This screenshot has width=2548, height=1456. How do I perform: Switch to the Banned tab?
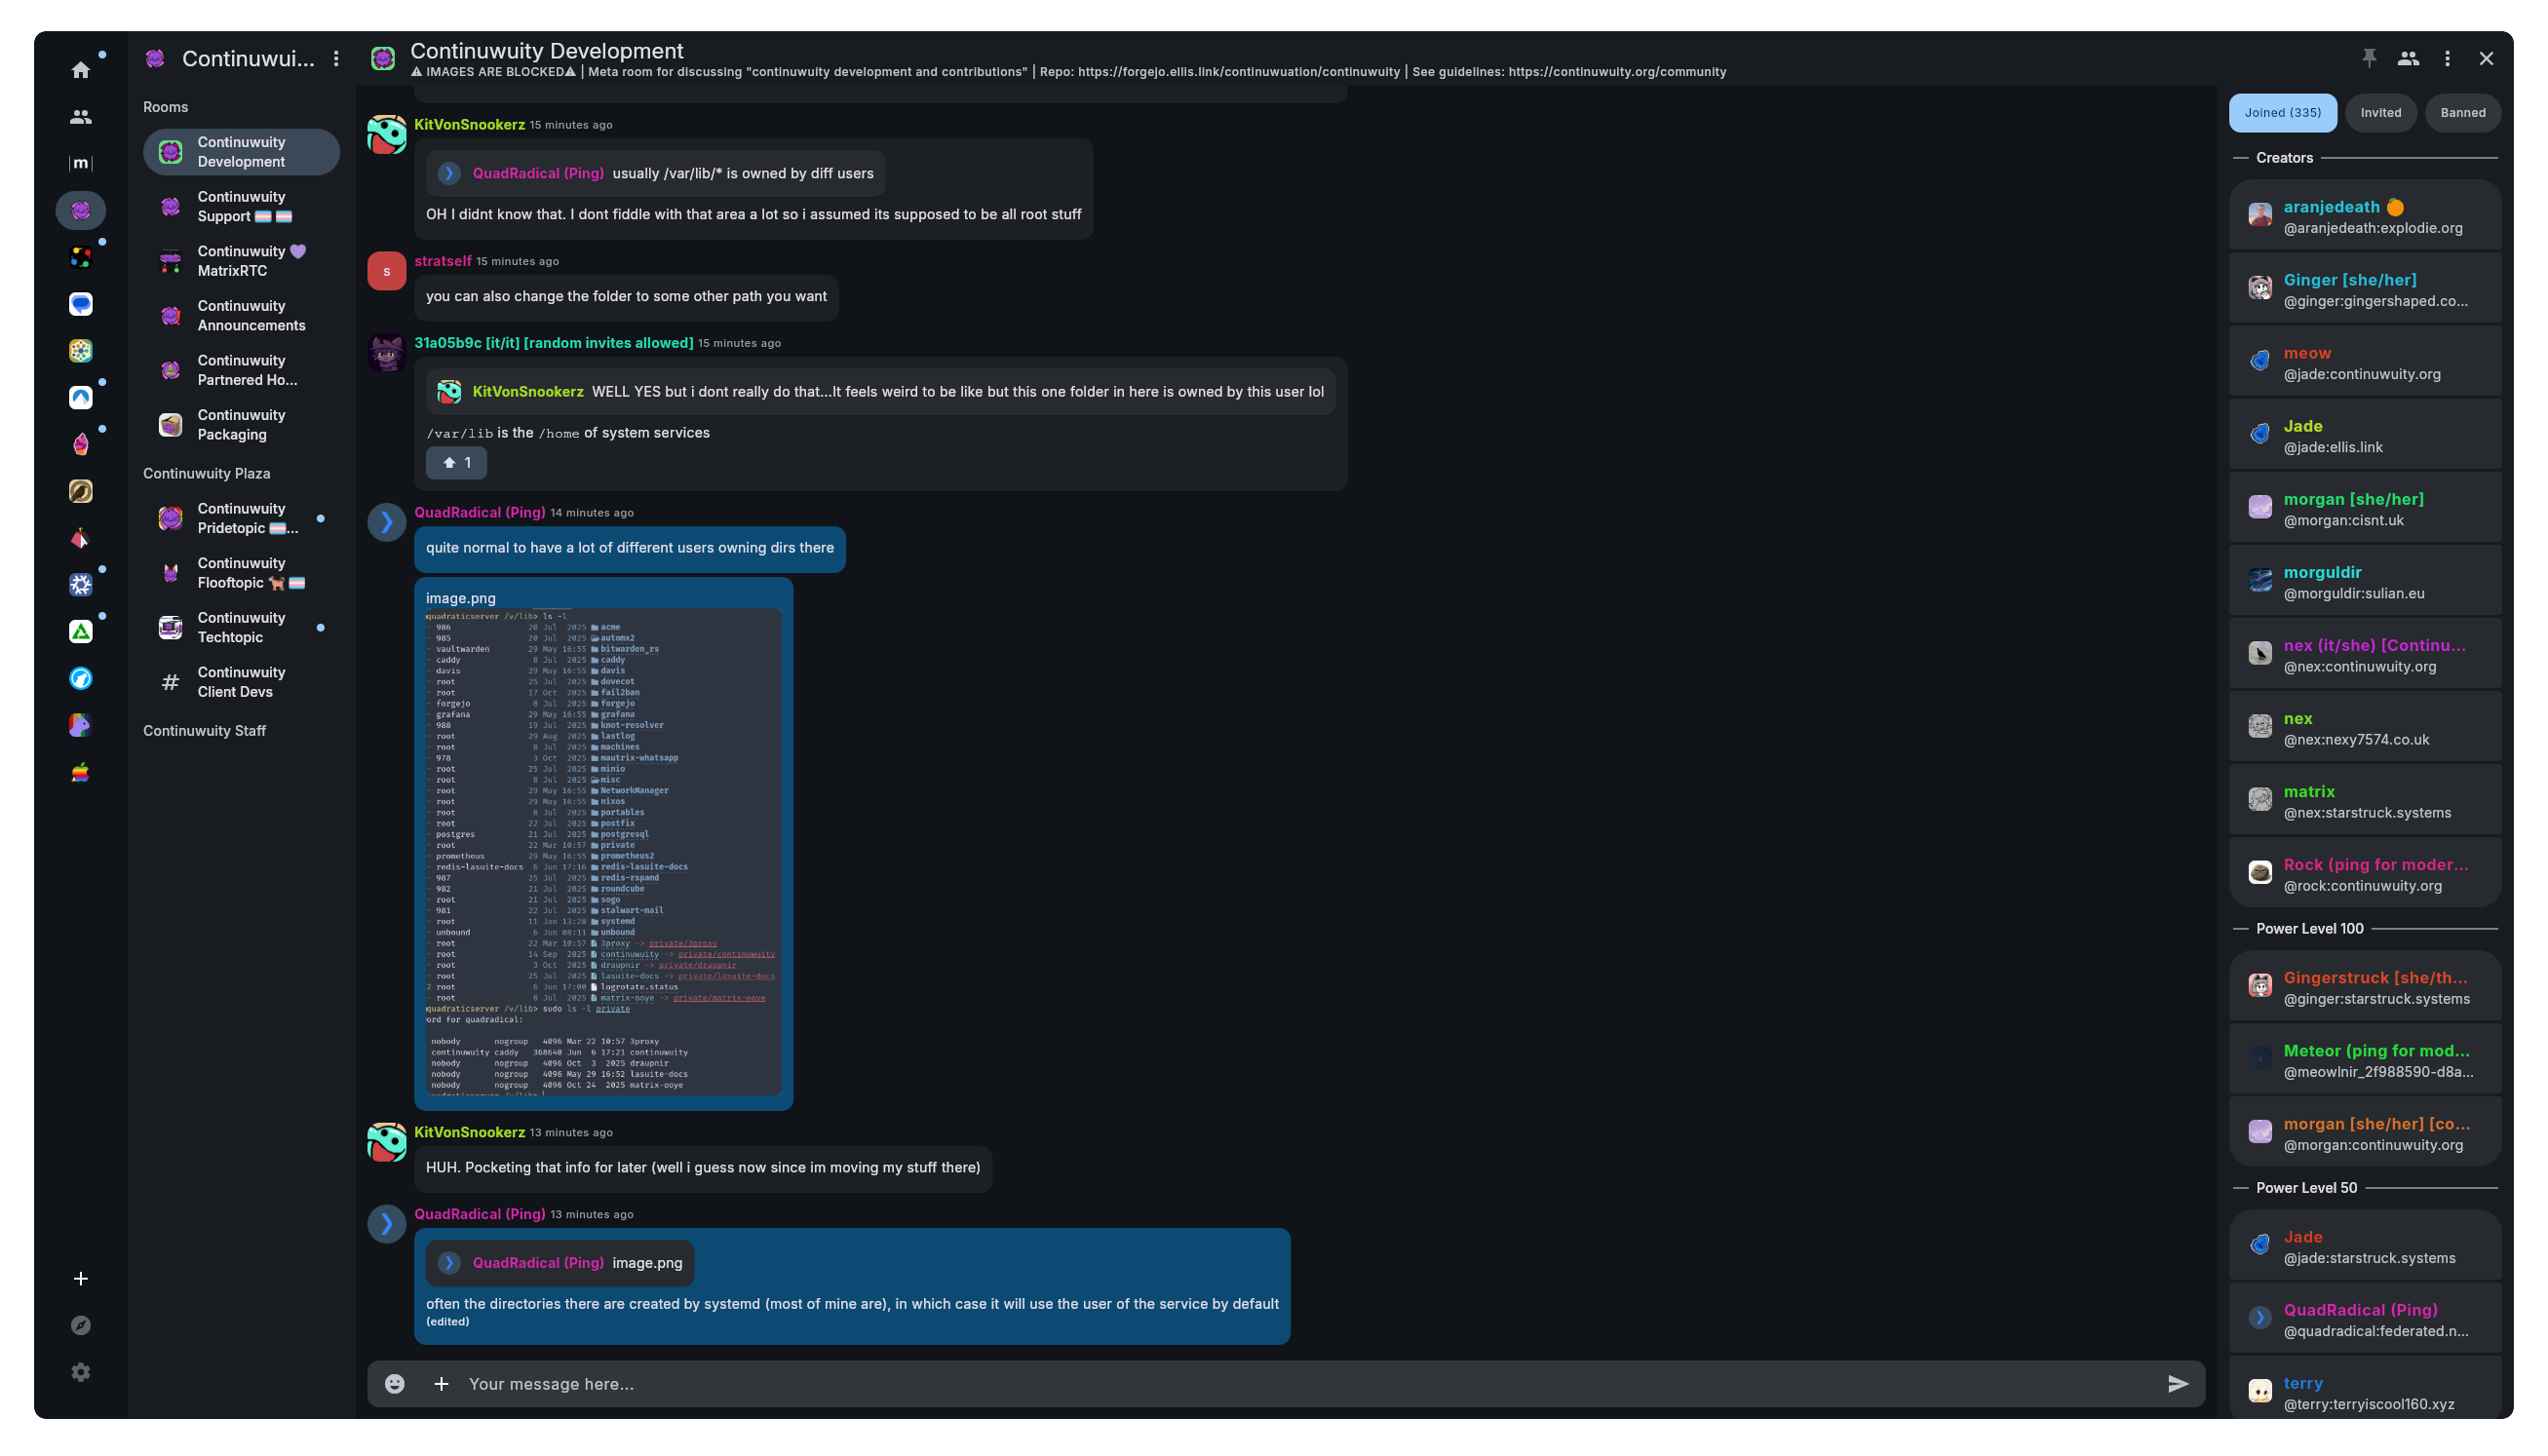coord(2462,113)
